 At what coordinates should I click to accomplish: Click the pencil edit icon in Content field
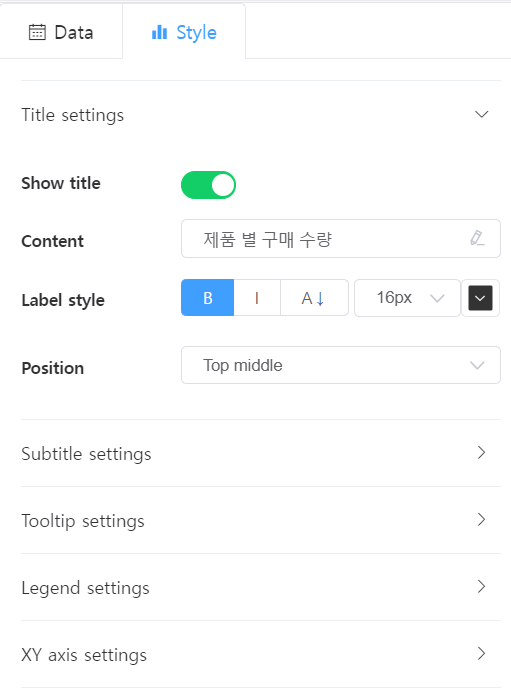click(x=477, y=238)
